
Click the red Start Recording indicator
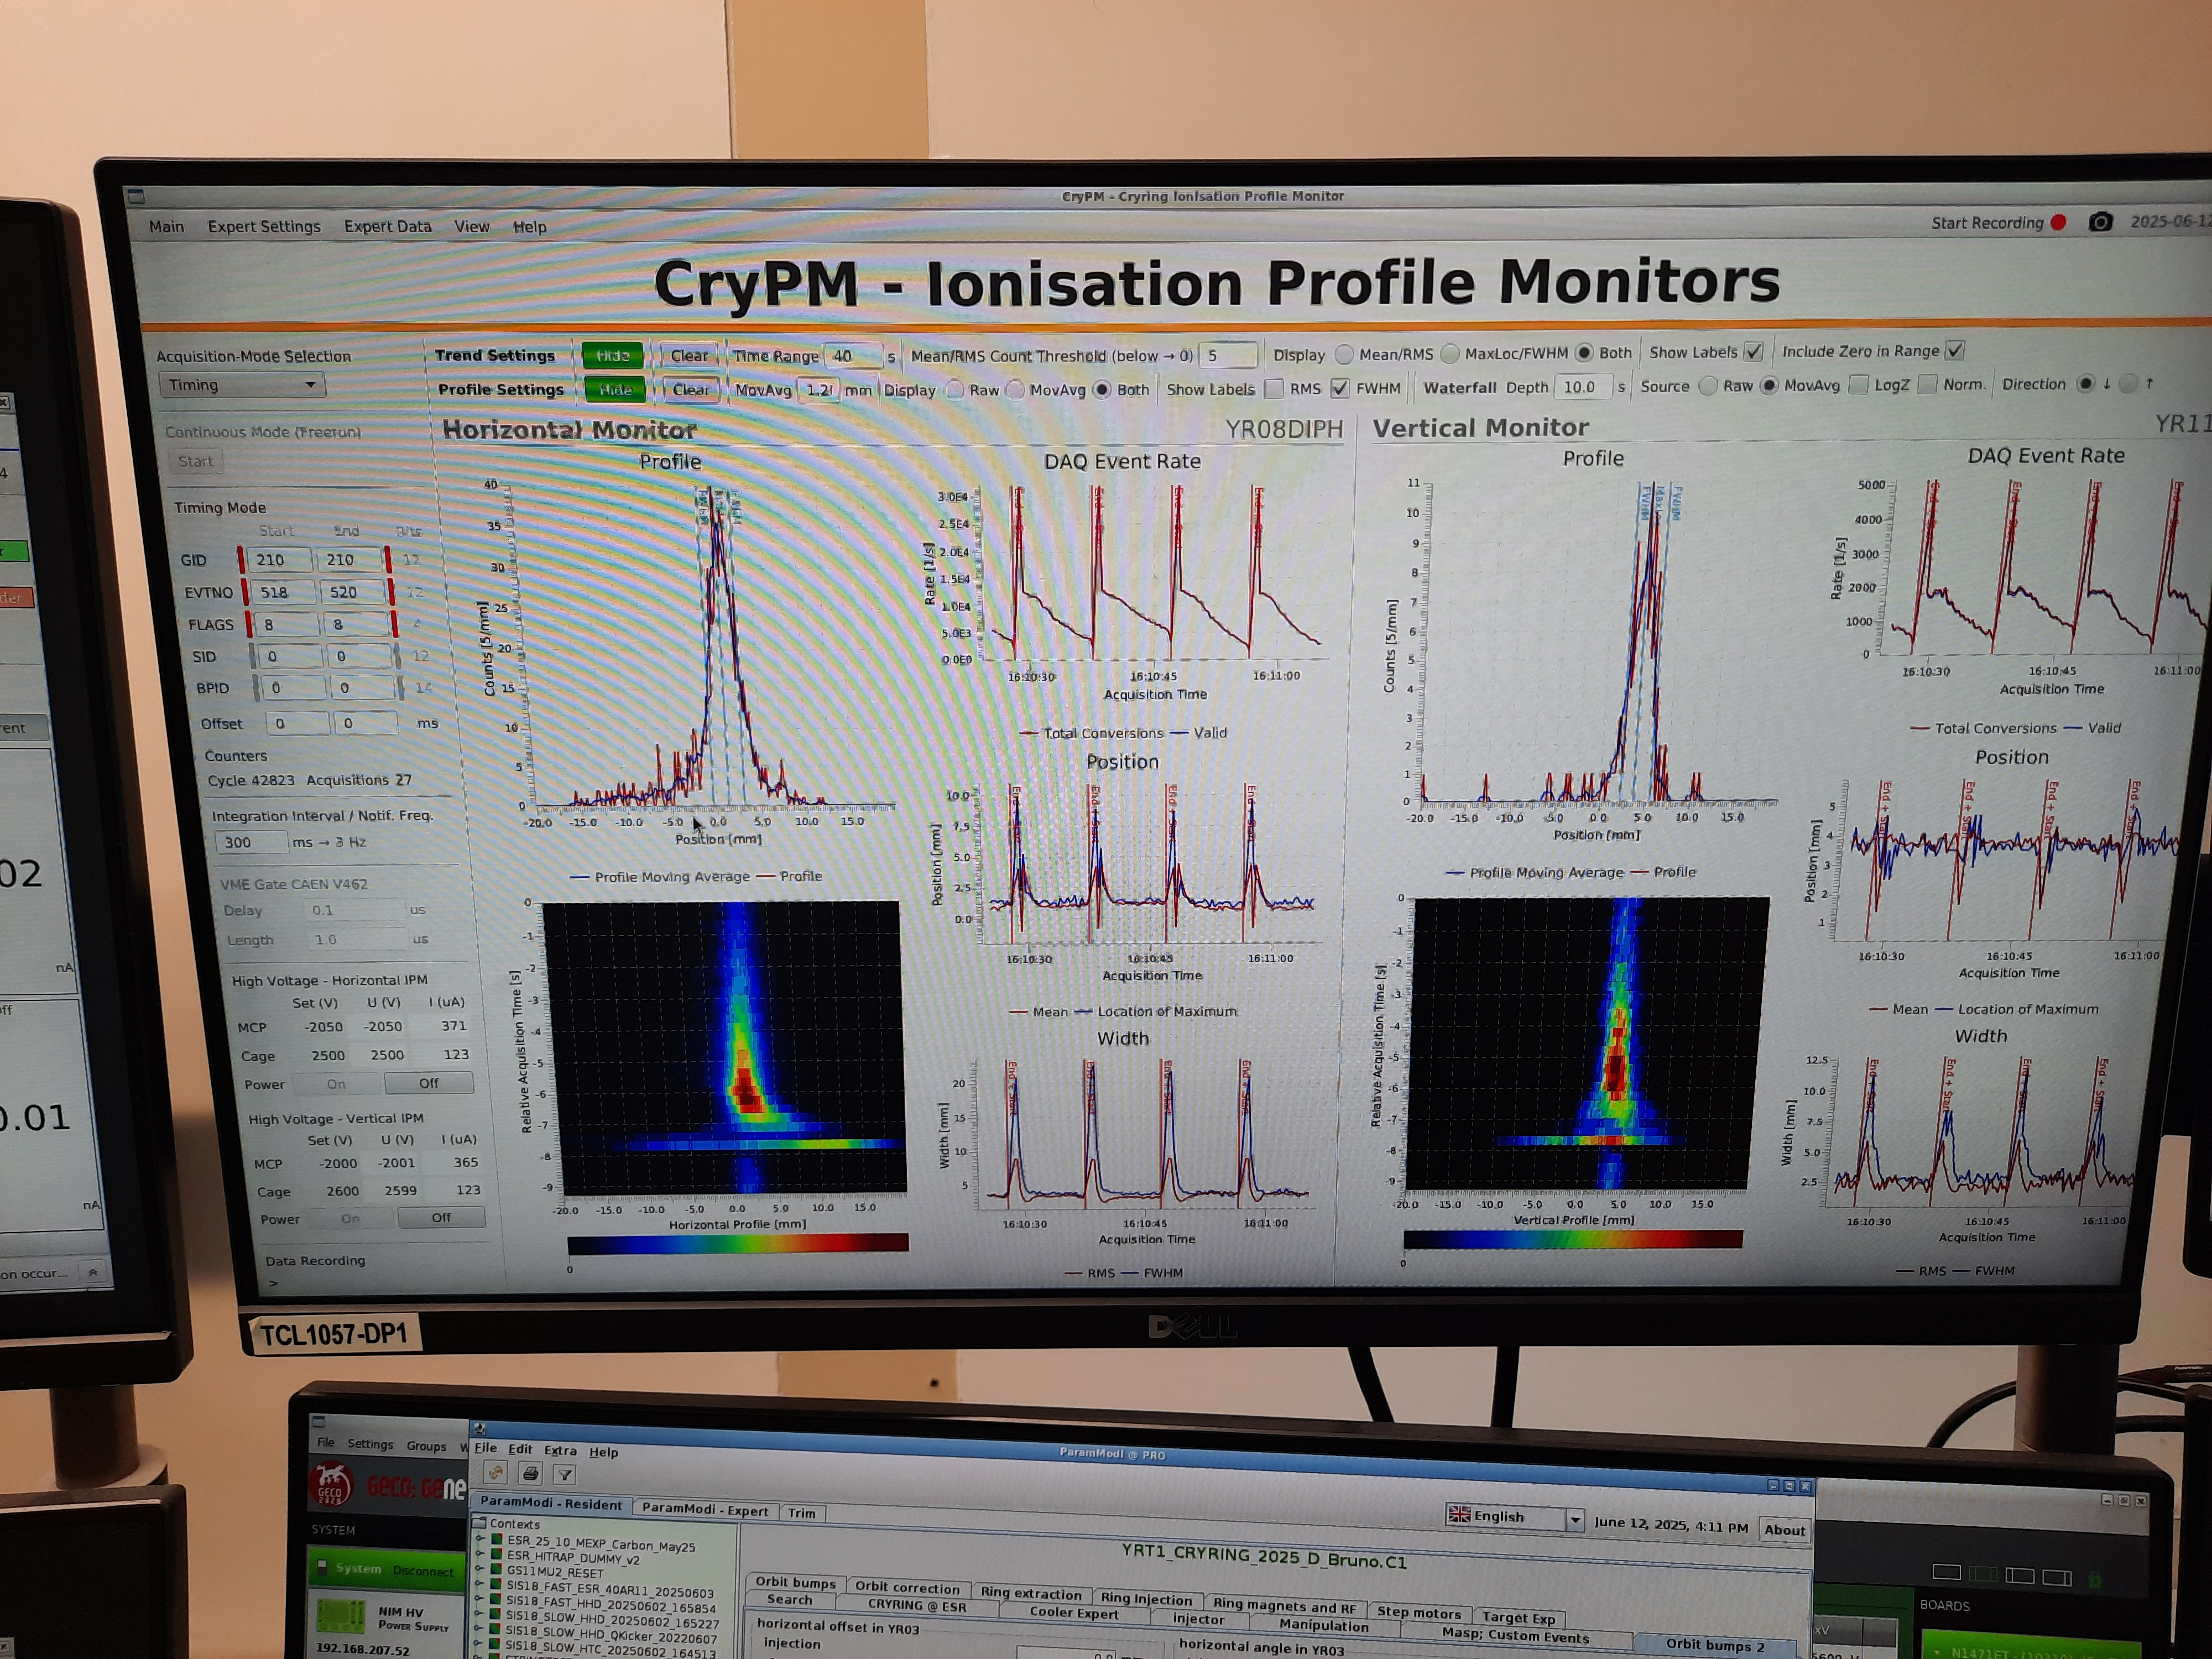2058,223
